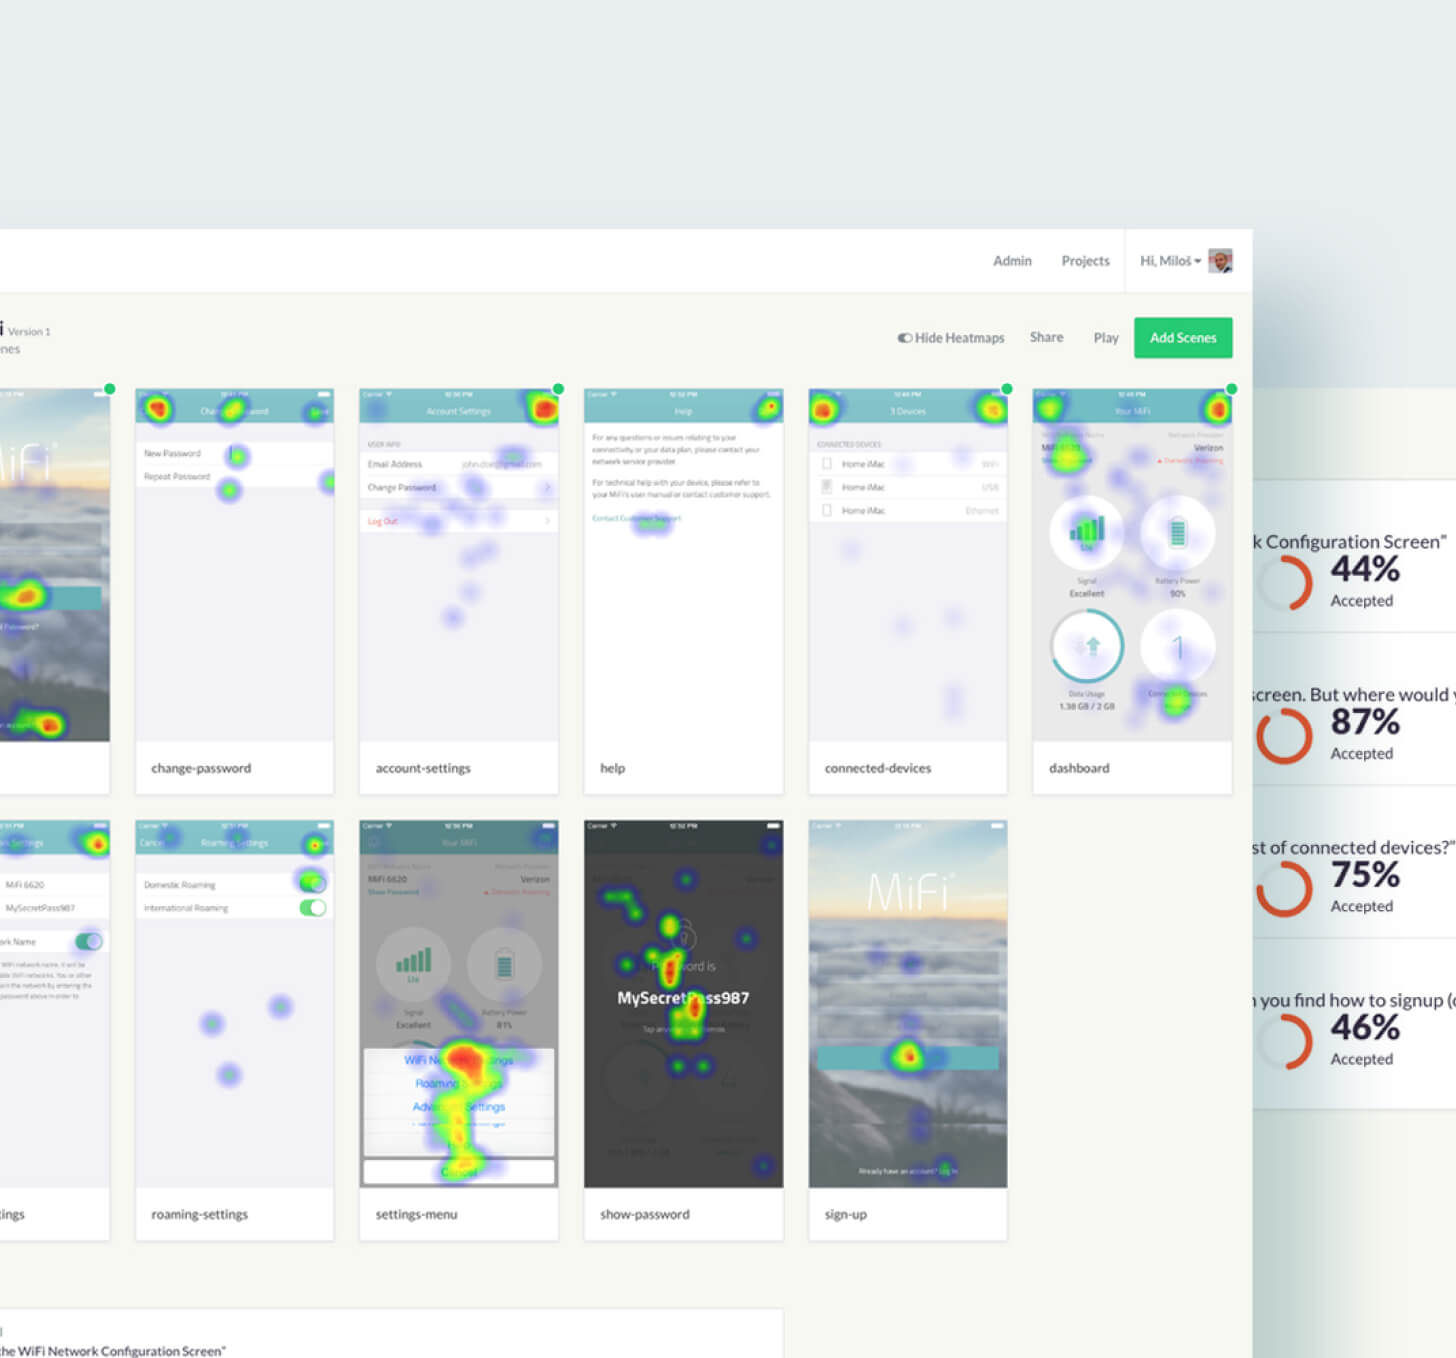Viewport: 1456px width, 1358px height.
Task: Open the Projects menu item
Action: 1085,261
